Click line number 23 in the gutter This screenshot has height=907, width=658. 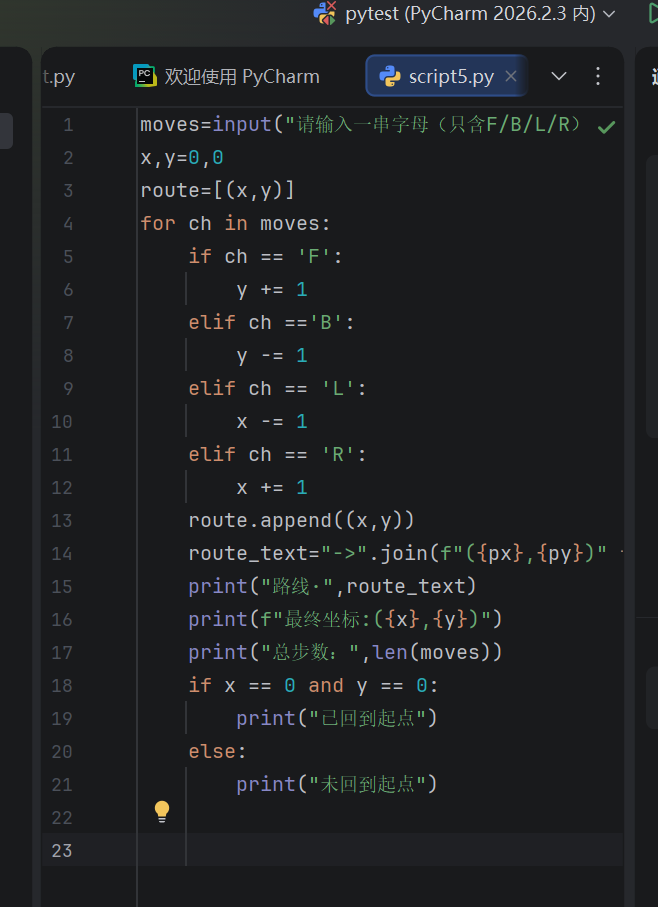[x=62, y=850]
